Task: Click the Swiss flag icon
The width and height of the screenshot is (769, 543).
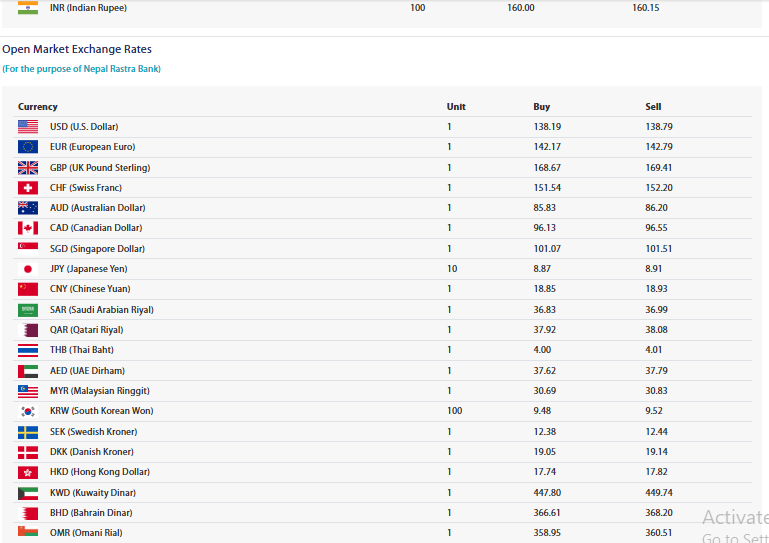Action: 28,188
